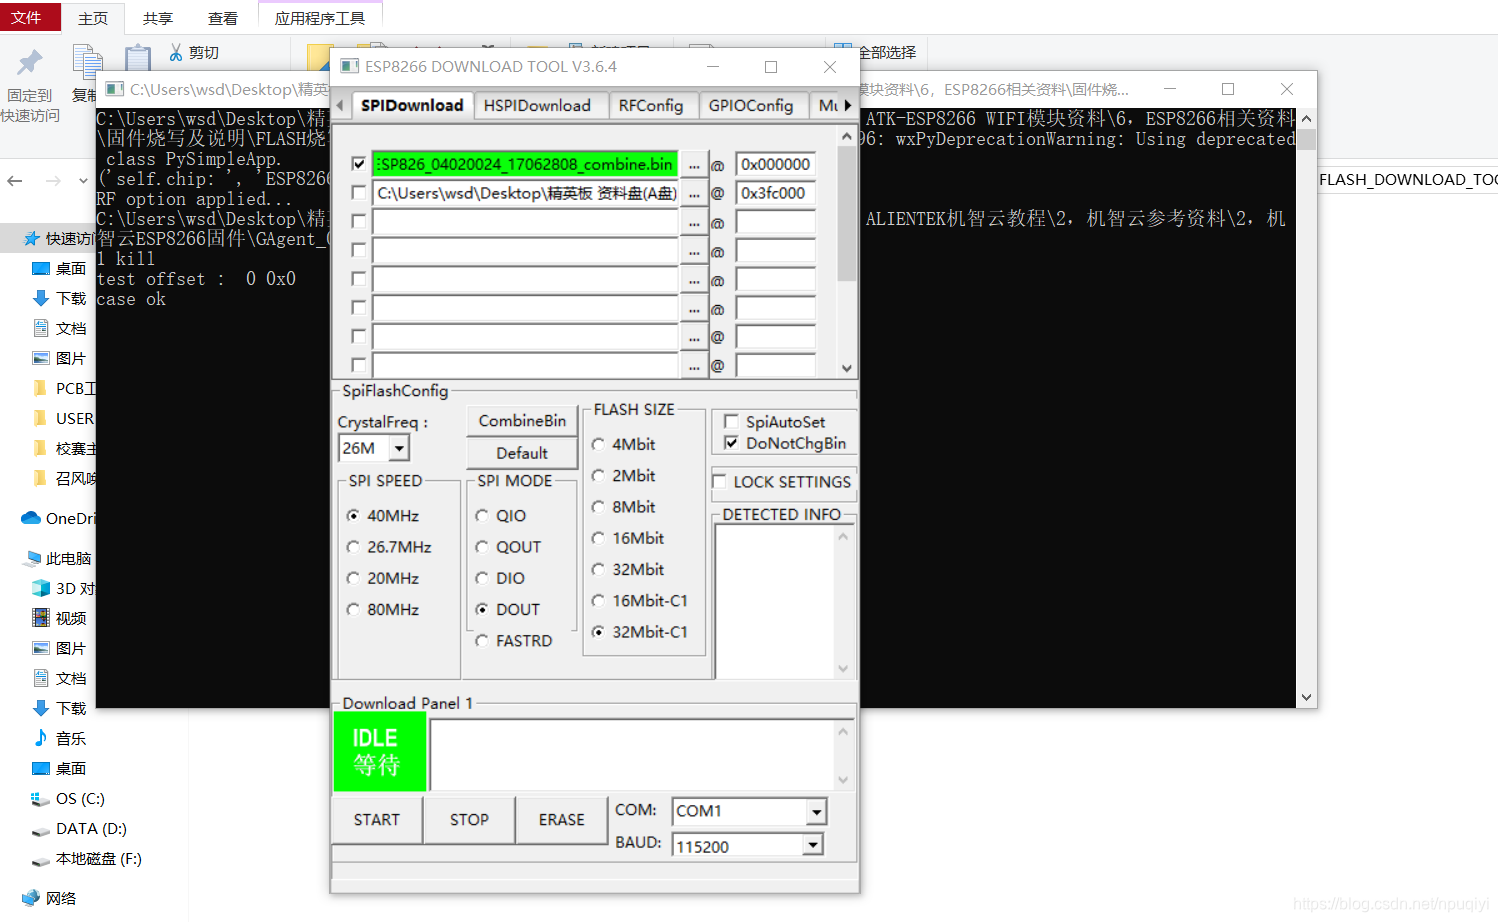Click the This PC computer icon
Viewport: 1498px width, 922px height.
(x=32, y=558)
